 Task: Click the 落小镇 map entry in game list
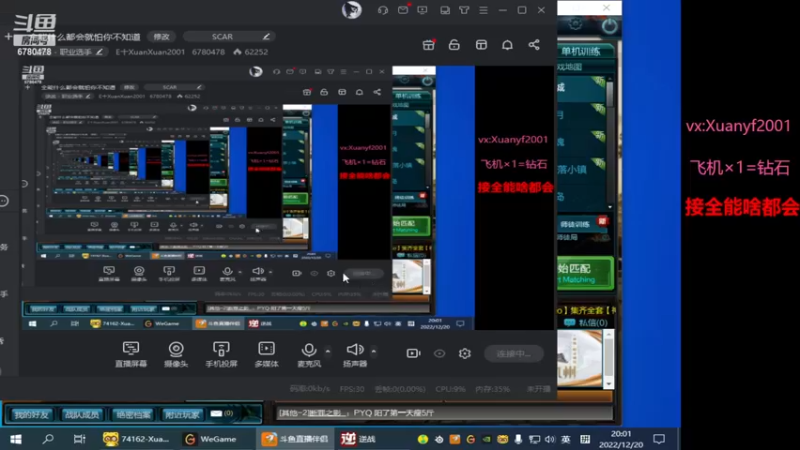[x=582, y=169]
